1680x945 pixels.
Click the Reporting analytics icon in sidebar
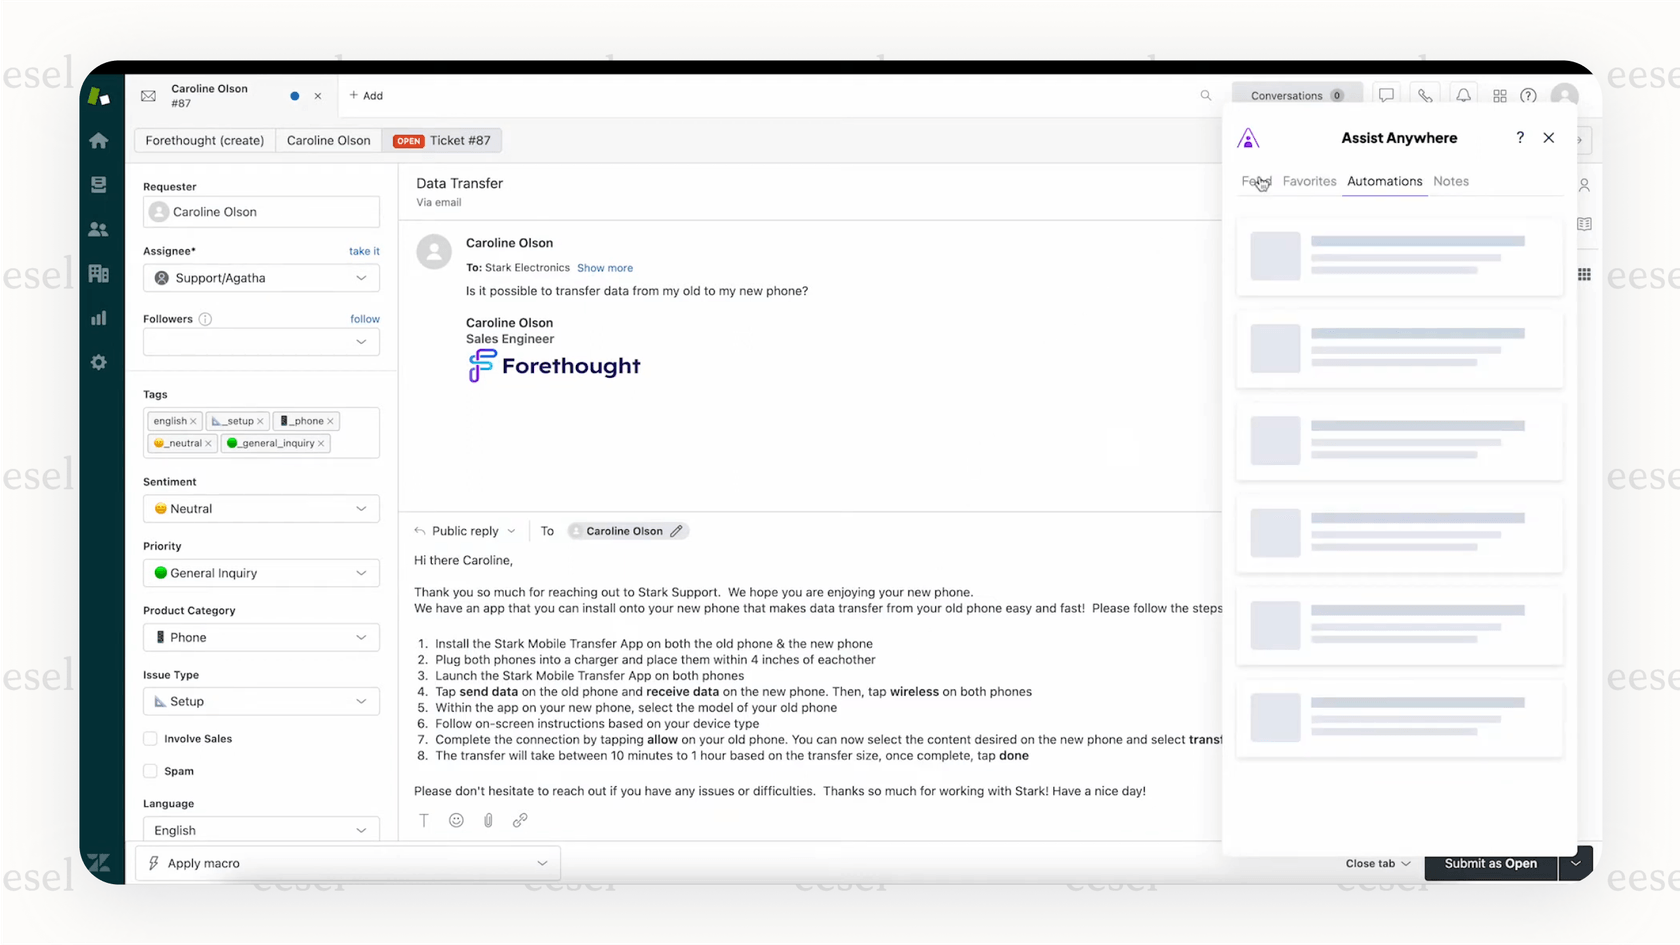(99, 317)
